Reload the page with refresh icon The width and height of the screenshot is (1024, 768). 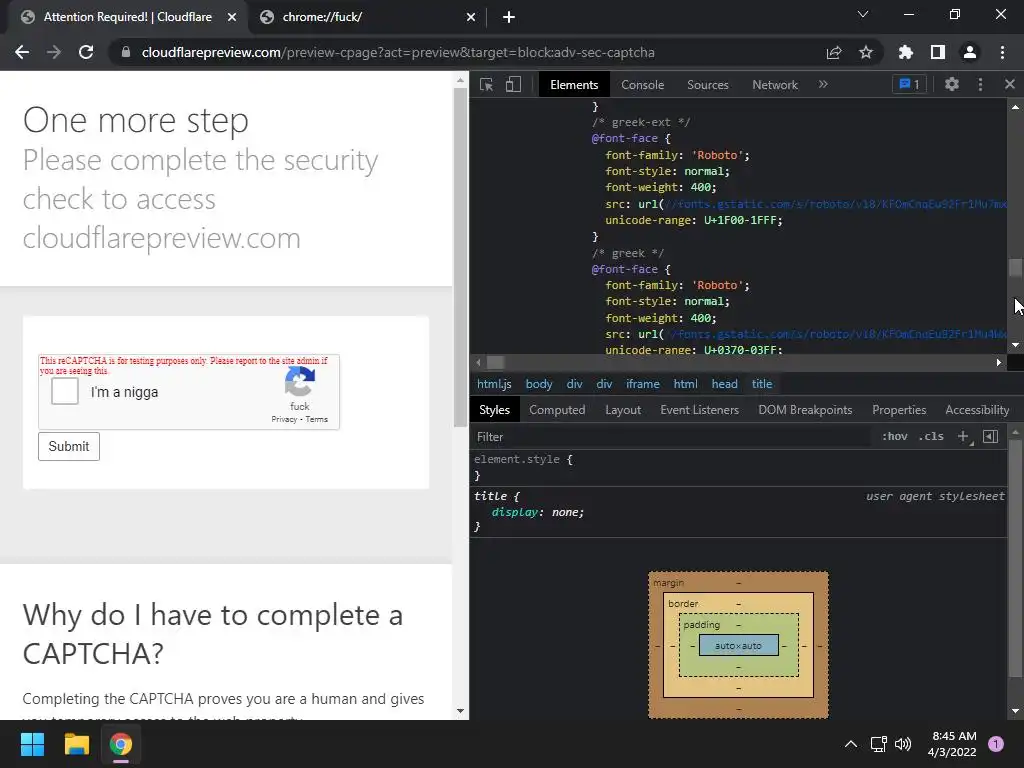point(86,52)
